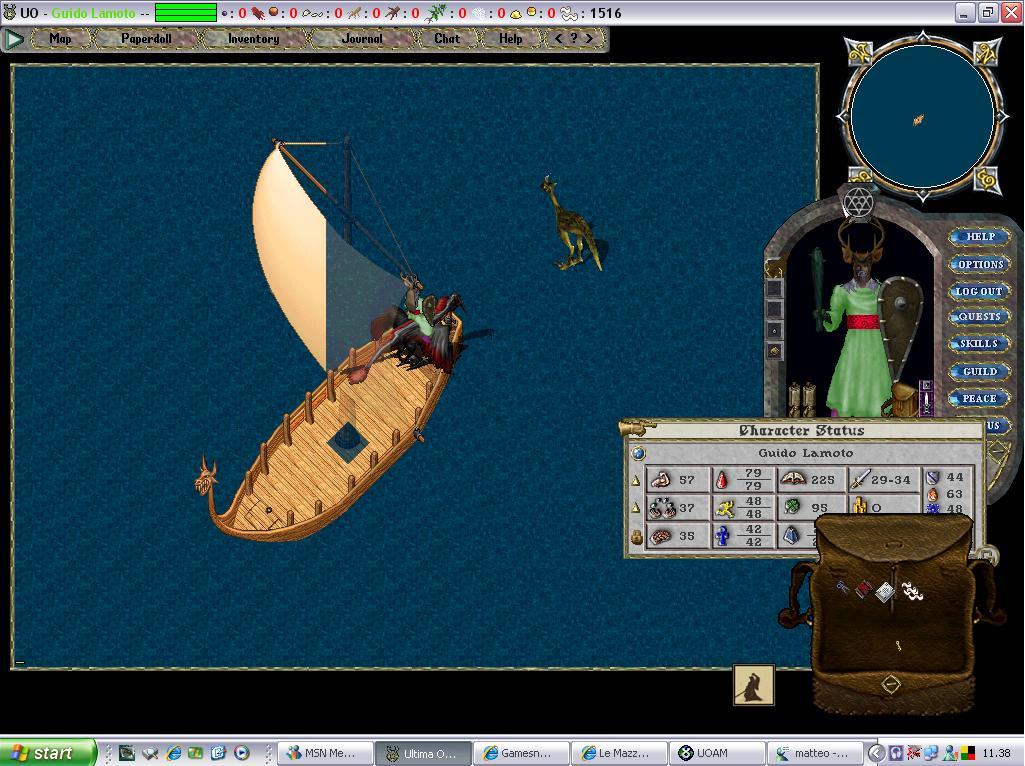This screenshot has width=1025, height=766.
Task: Switch to the UOAM taskbar button
Action: click(x=716, y=753)
